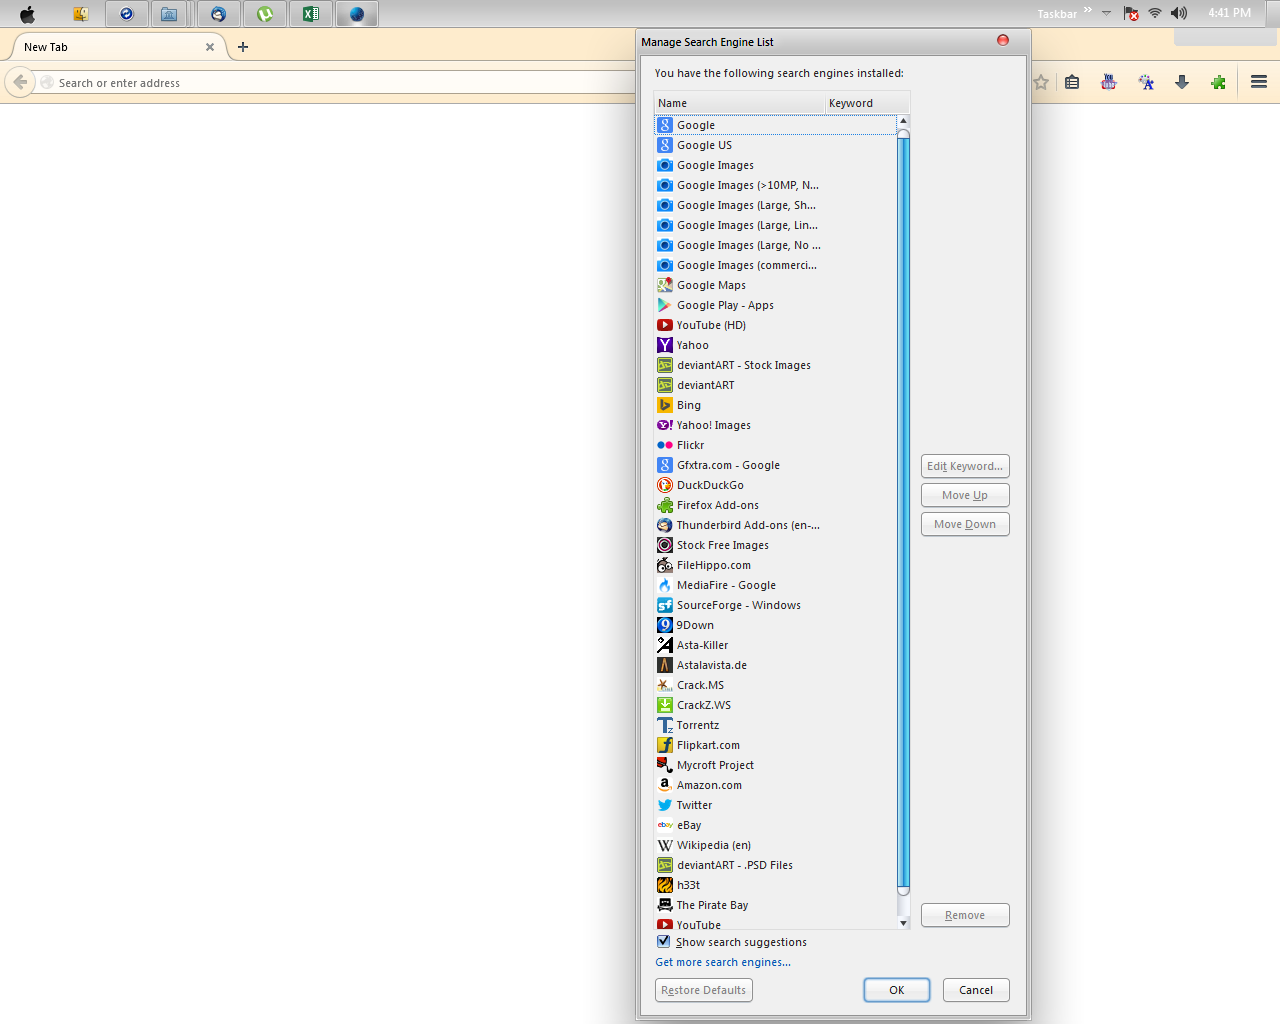Open the hamburger menu button
Image resolution: width=1280 pixels, height=1024 pixels.
(1259, 82)
